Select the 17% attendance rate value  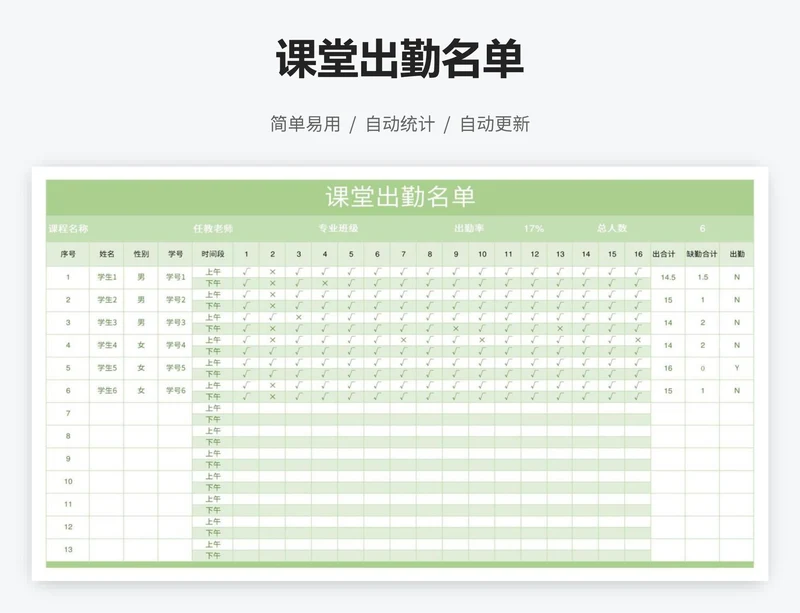534,228
